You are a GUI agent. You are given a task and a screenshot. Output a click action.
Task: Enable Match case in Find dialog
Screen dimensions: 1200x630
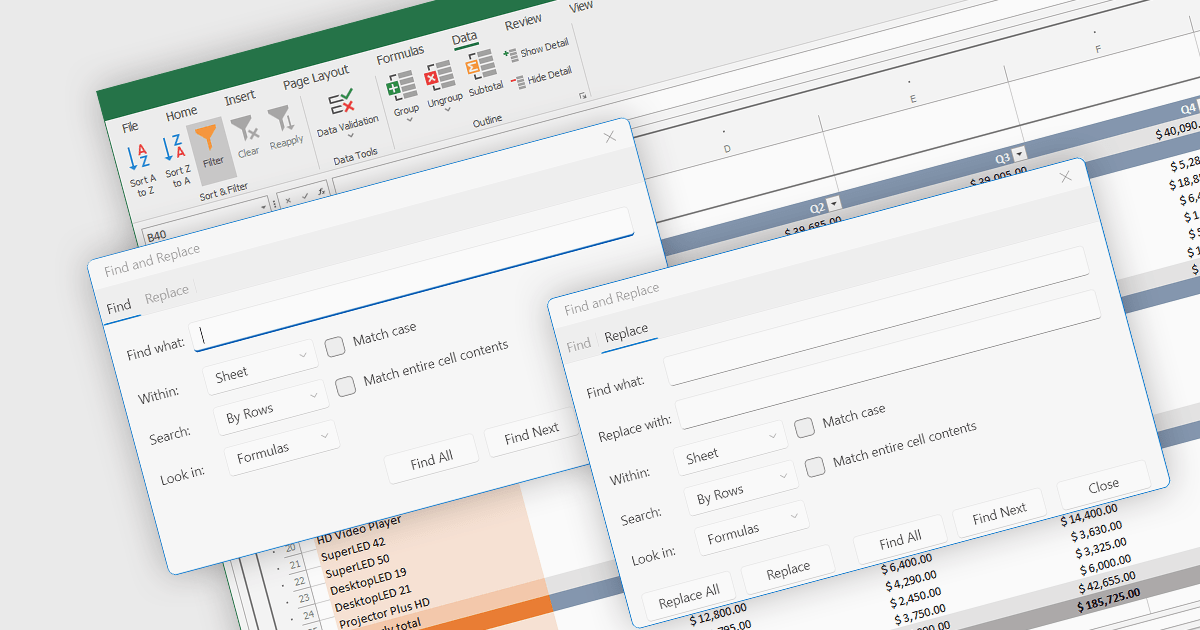click(336, 346)
